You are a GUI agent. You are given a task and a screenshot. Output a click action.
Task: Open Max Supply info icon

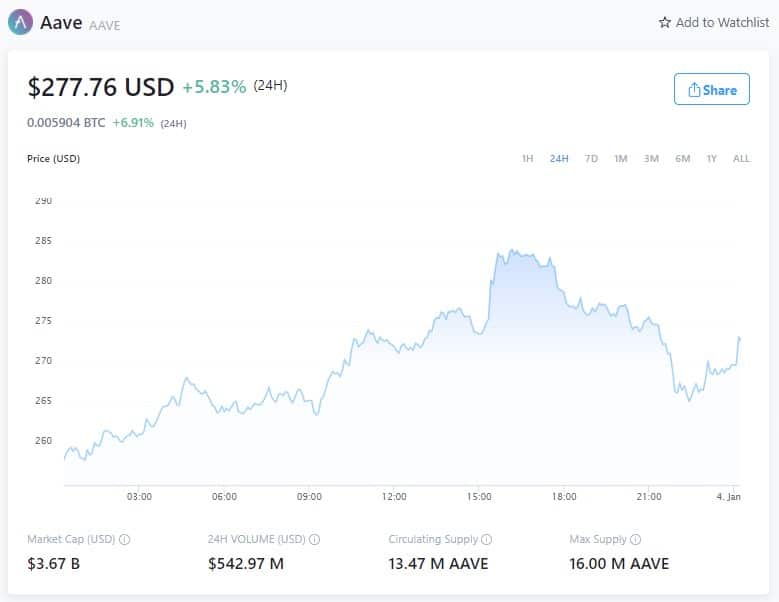pyautogui.click(x=635, y=539)
